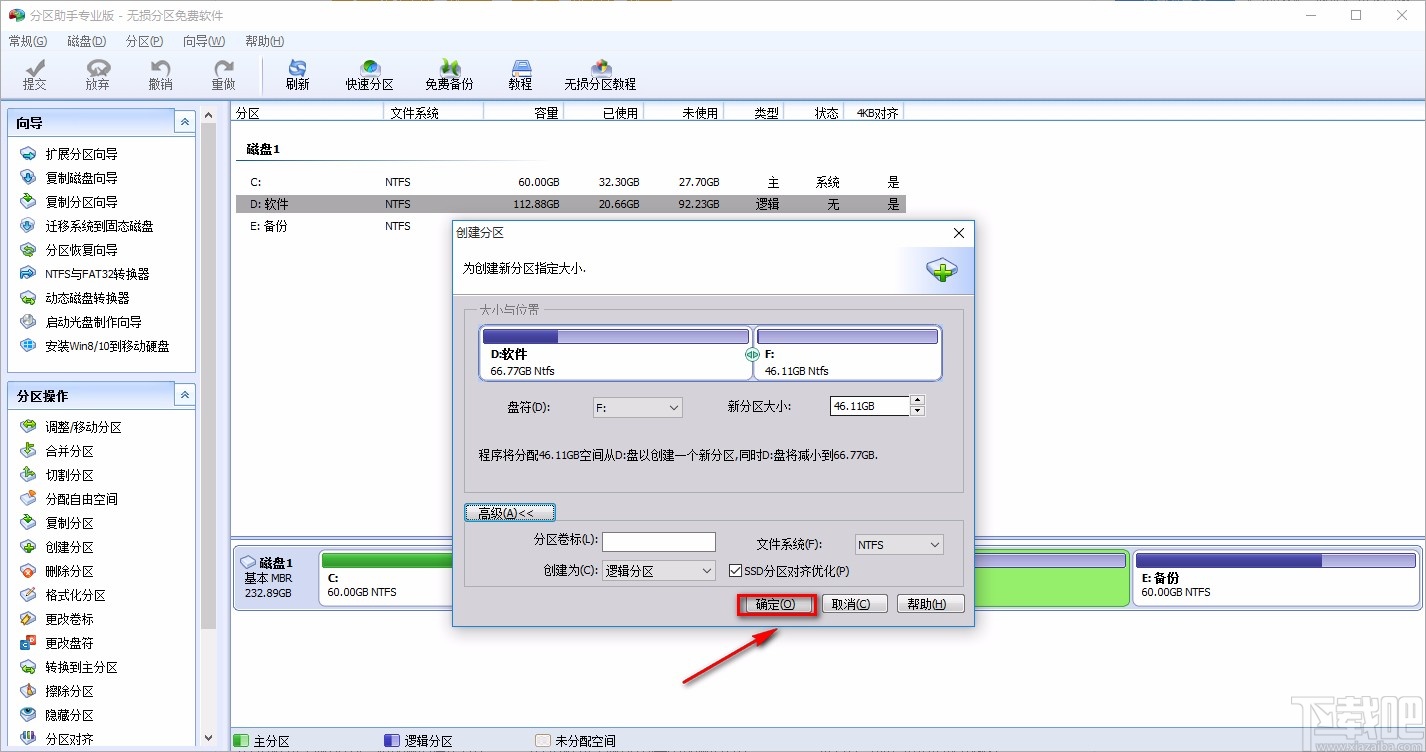This screenshot has height=752, width=1426.
Task: Collapse advanced options via 高级(A)<<
Action: (509, 513)
